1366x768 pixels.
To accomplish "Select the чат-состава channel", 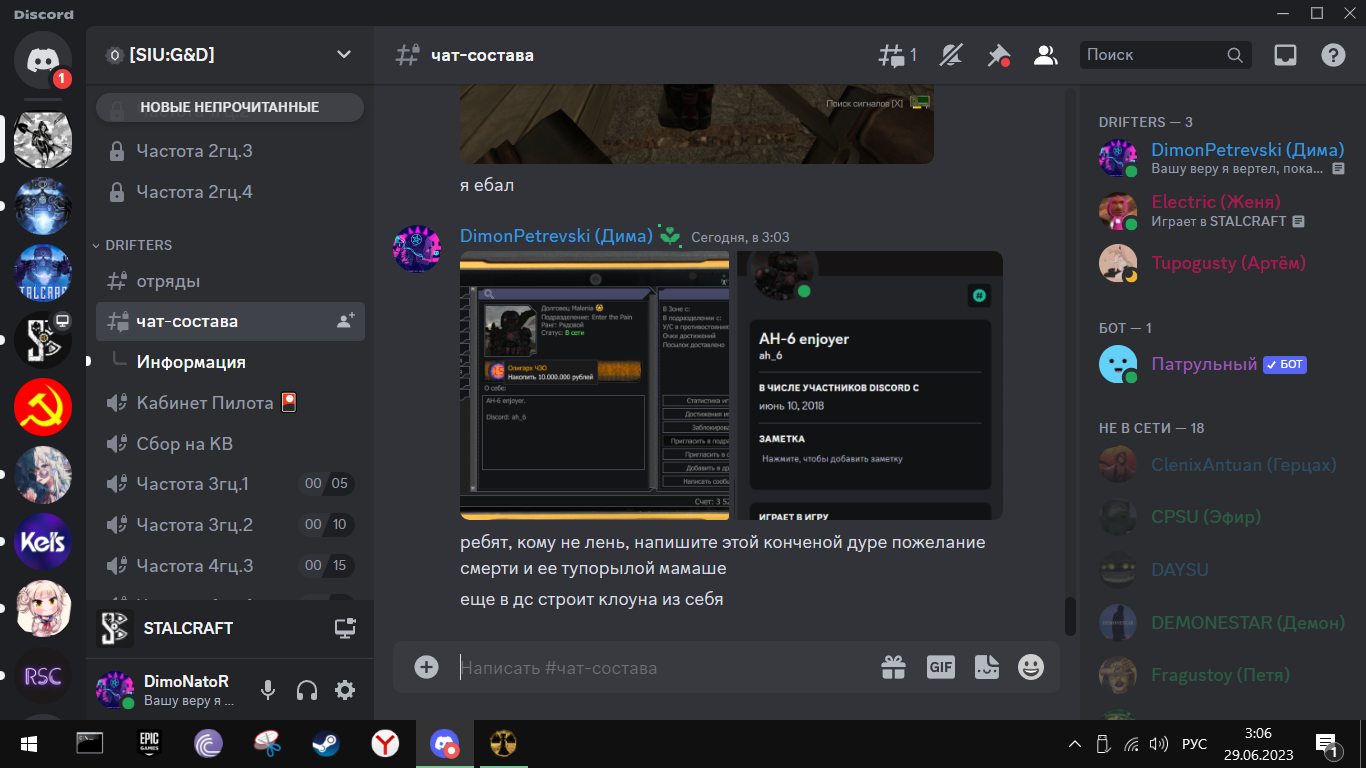I will coord(230,321).
